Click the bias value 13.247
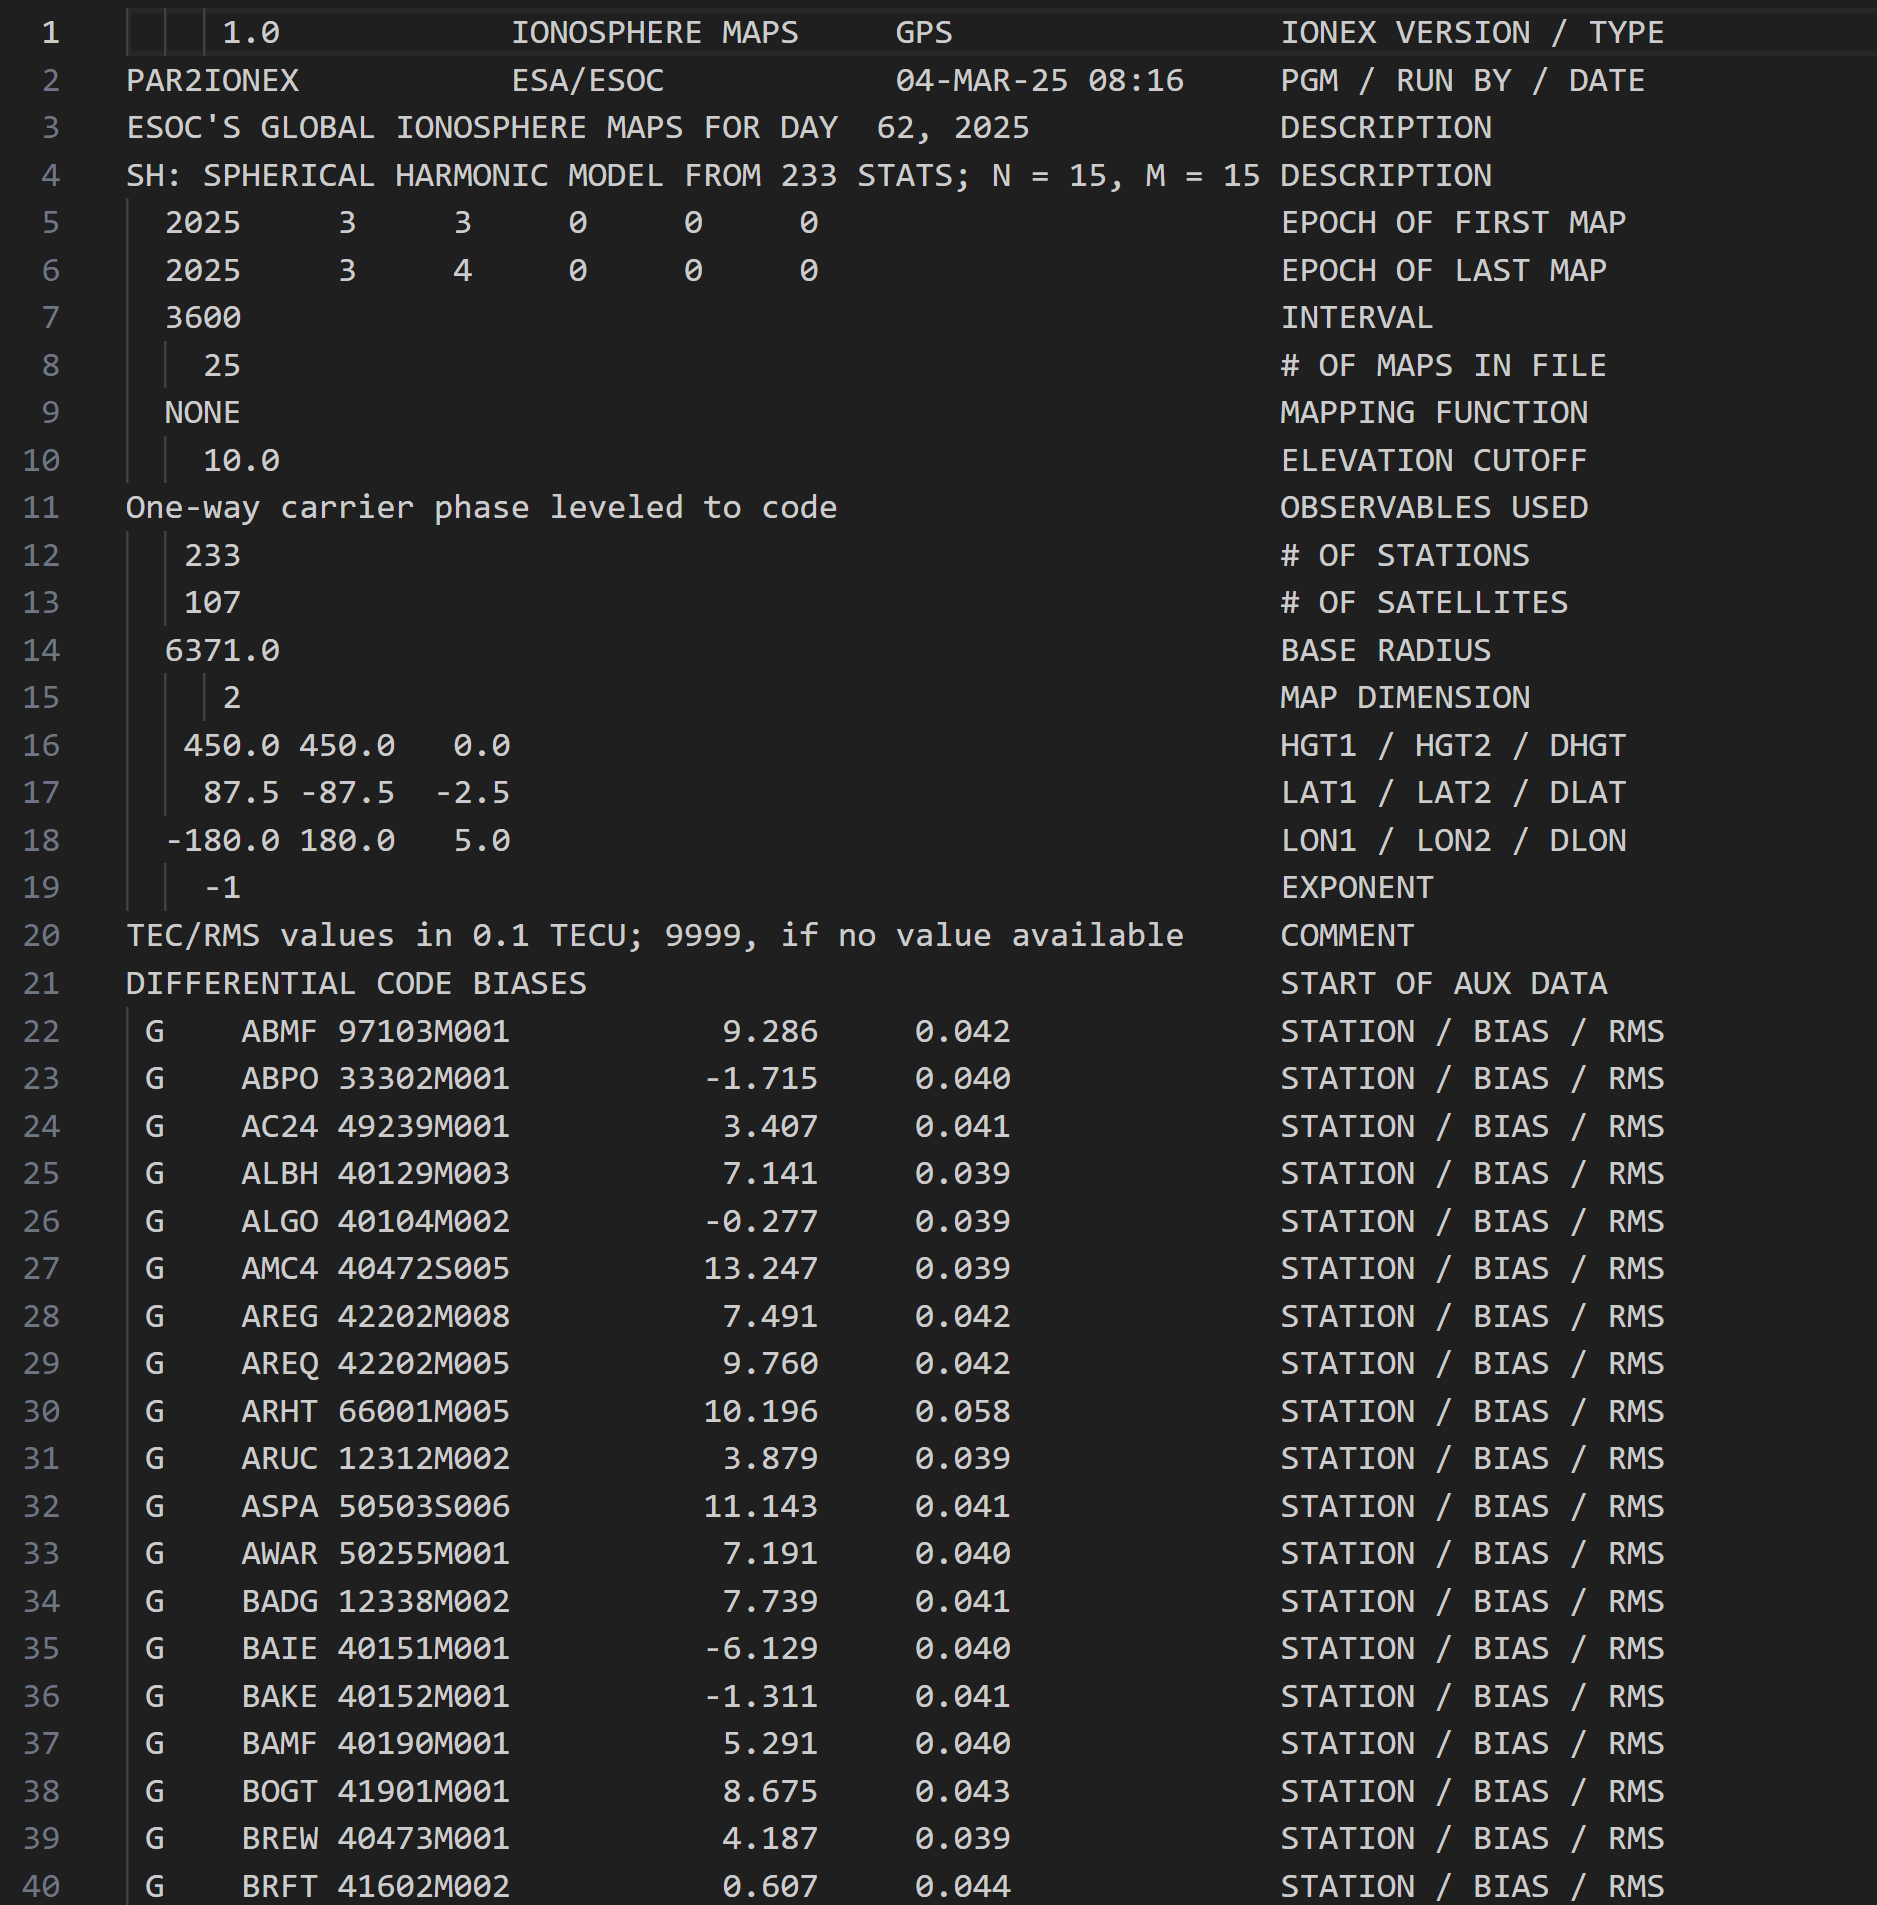This screenshot has width=1877, height=1905. click(760, 1268)
